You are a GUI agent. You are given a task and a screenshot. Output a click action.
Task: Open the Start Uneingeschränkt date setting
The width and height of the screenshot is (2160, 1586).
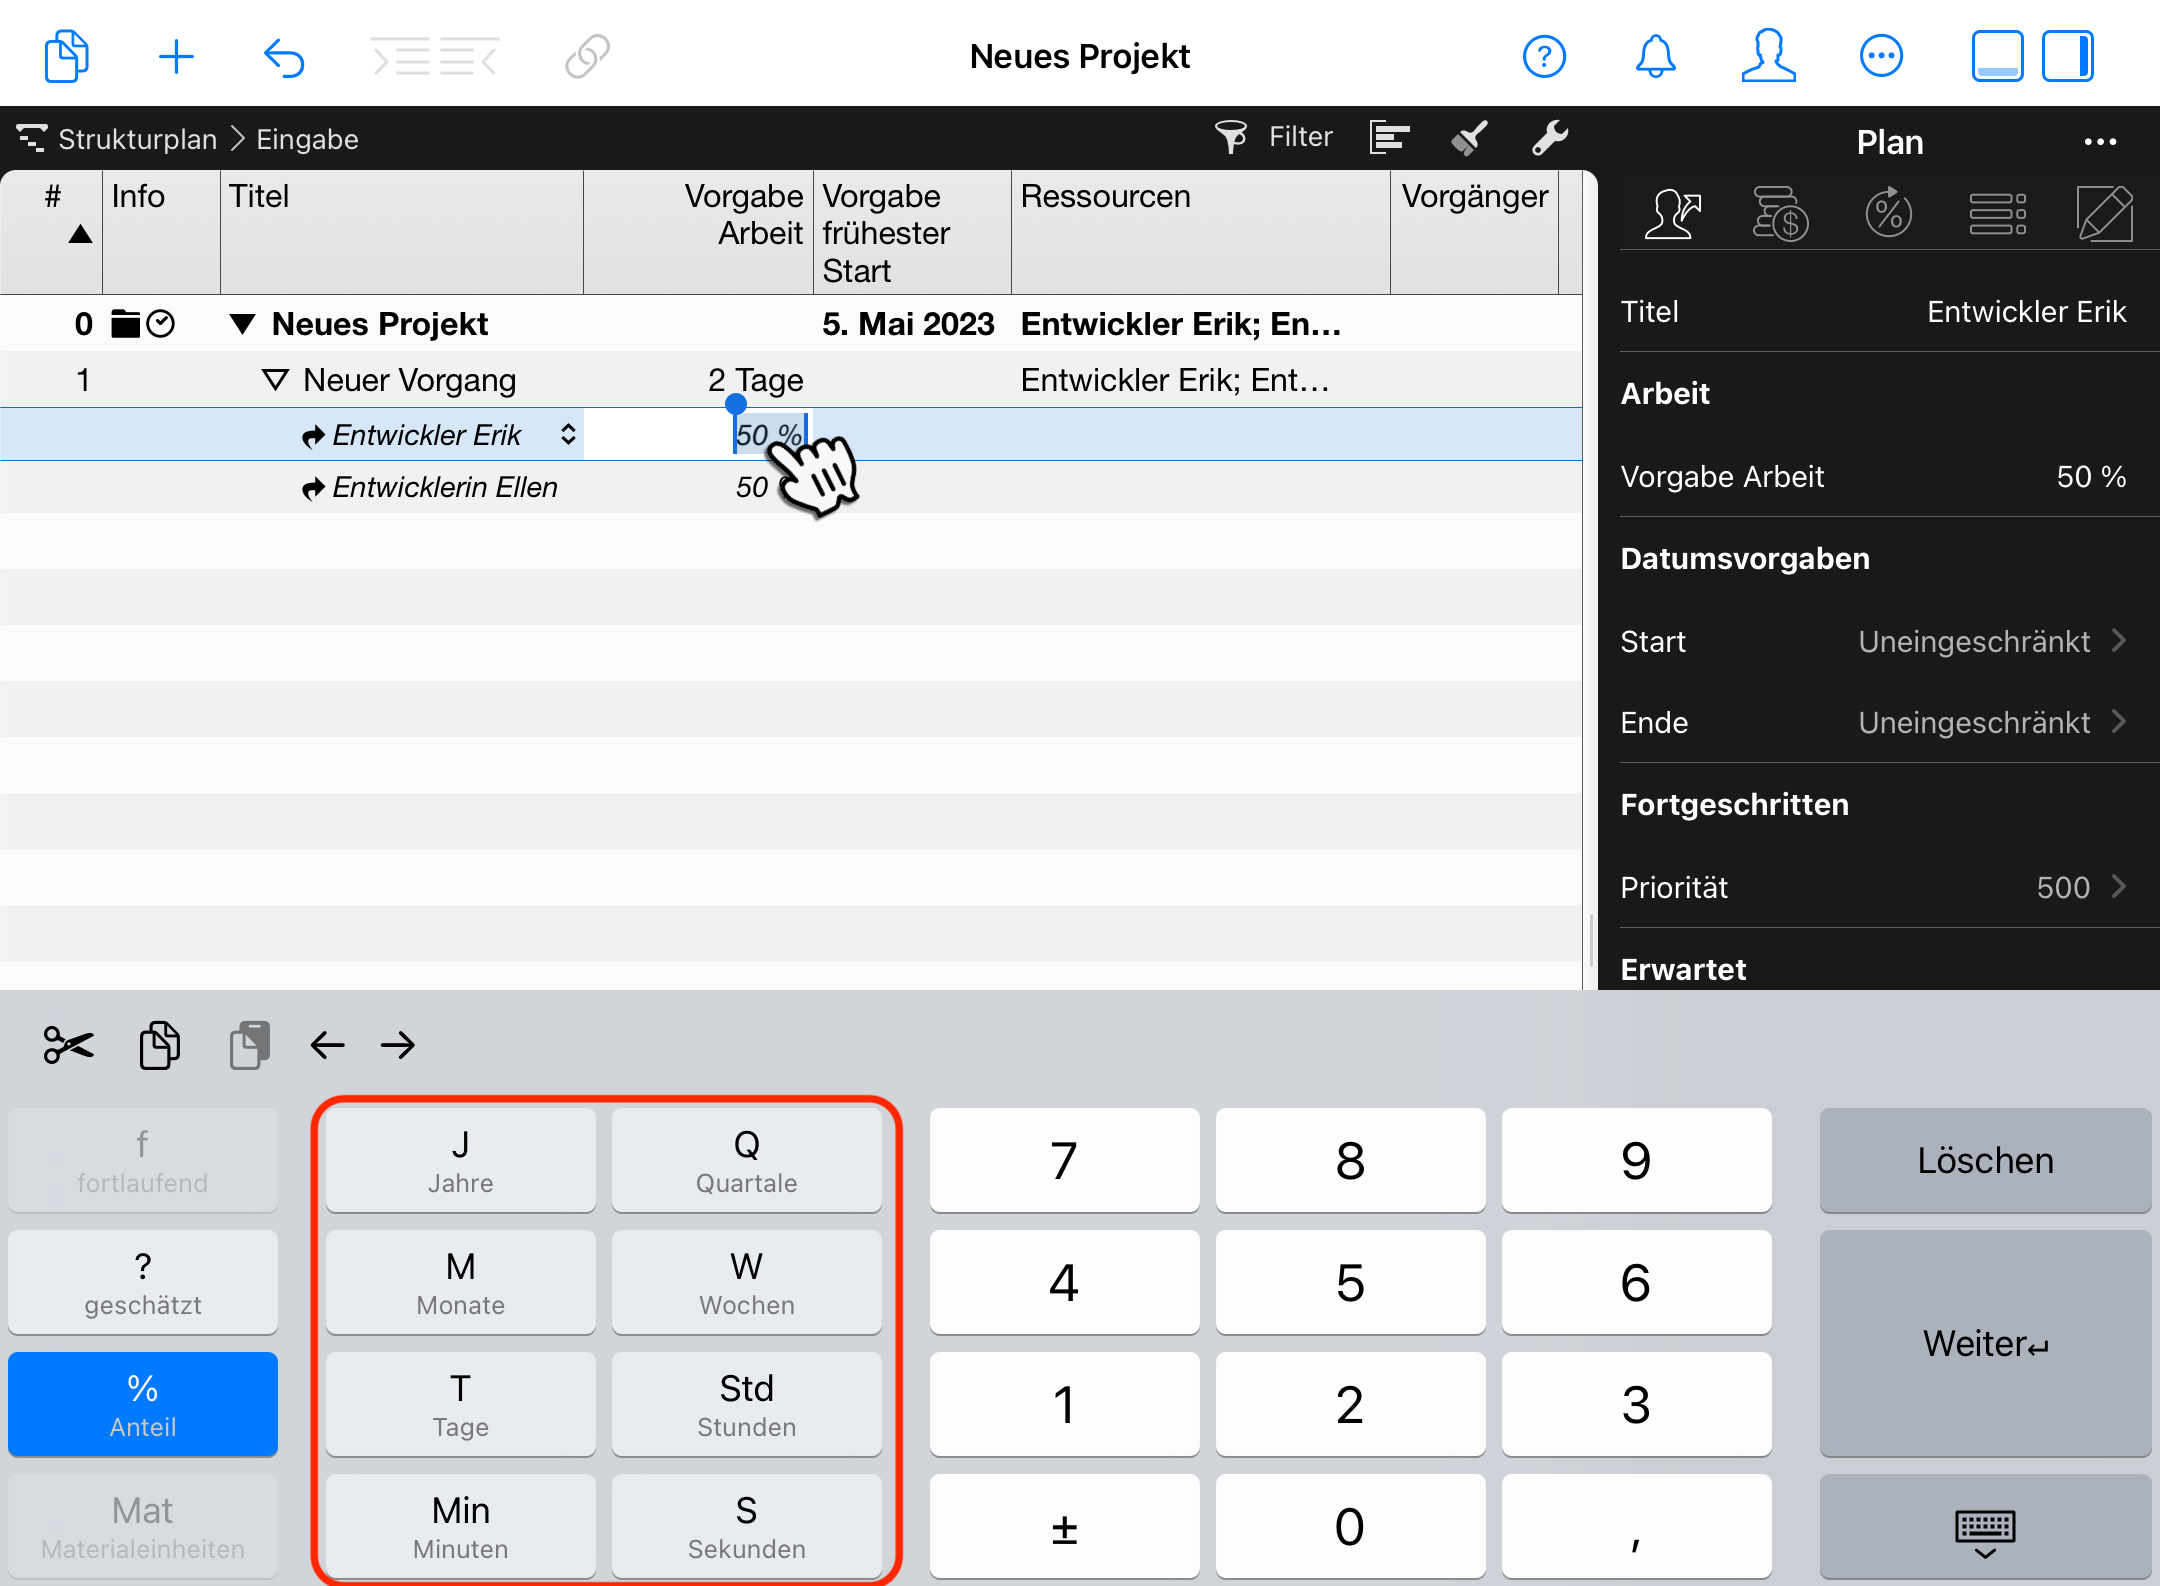pos(1975,641)
